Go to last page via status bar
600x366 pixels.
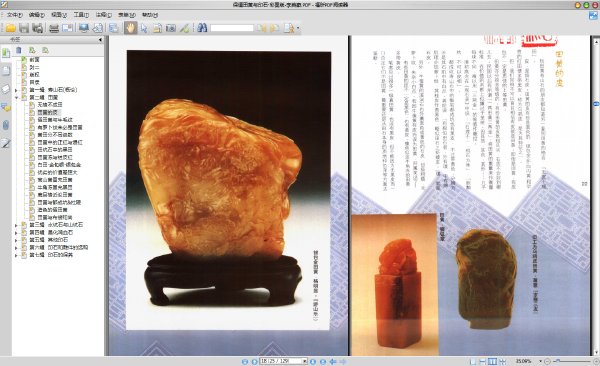click(x=323, y=361)
